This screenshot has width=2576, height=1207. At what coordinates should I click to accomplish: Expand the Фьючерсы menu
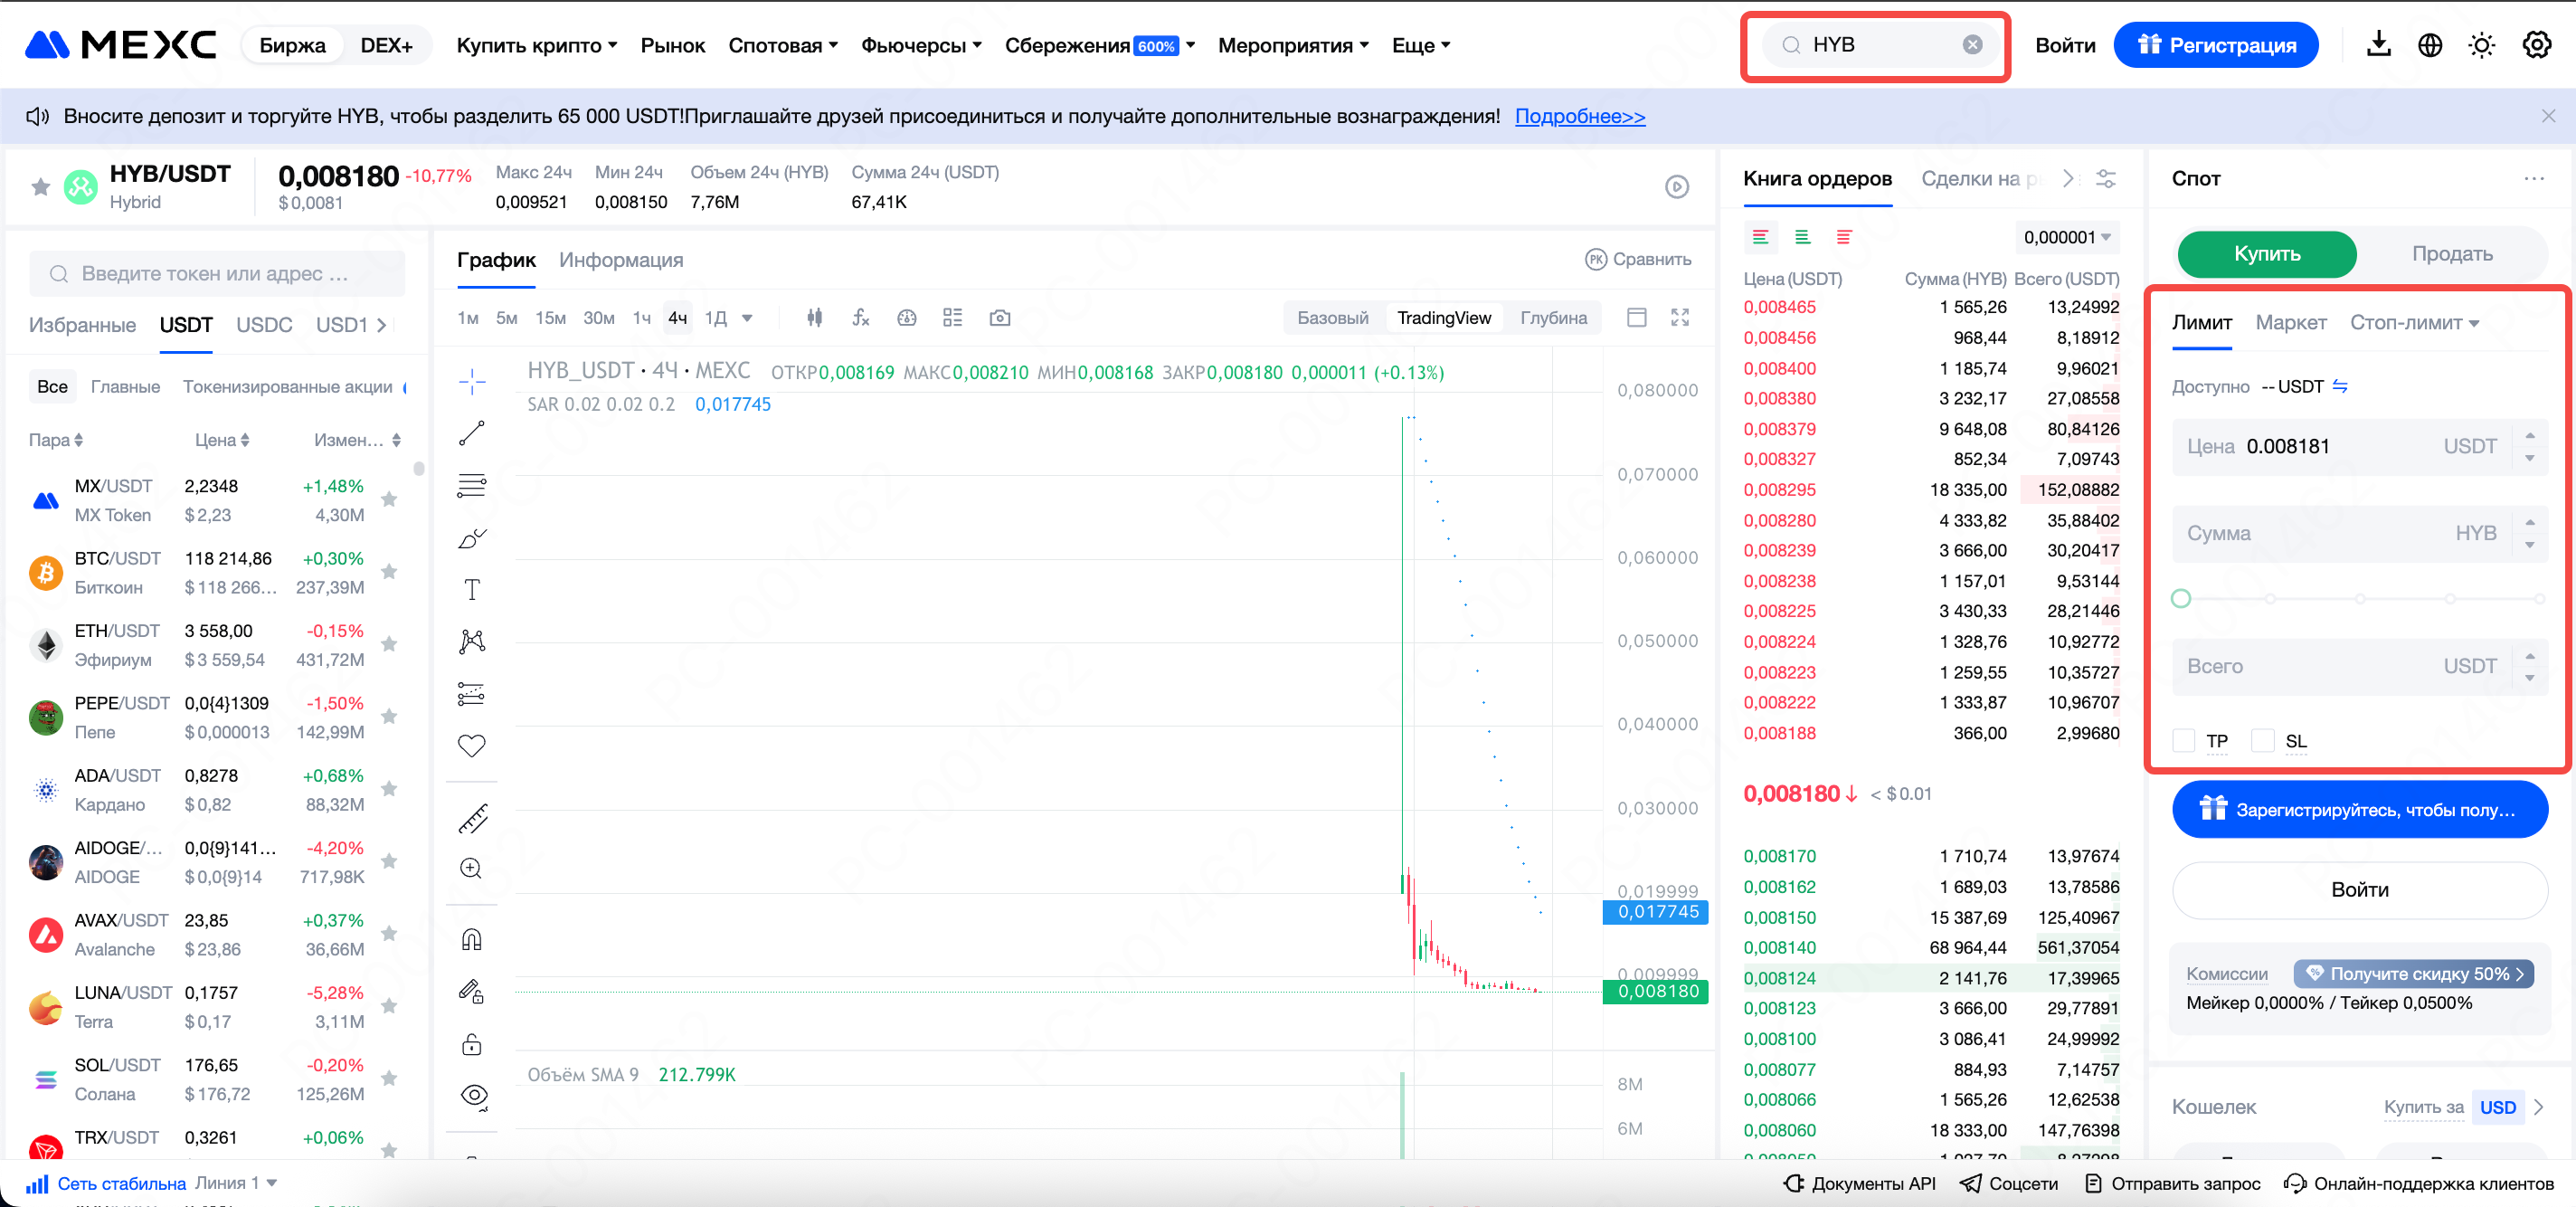point(921,45)
